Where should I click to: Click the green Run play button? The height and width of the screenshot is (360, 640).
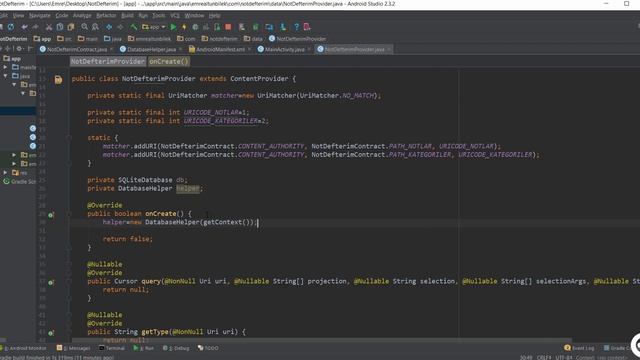pyautogui.click(x=173, y=27)
